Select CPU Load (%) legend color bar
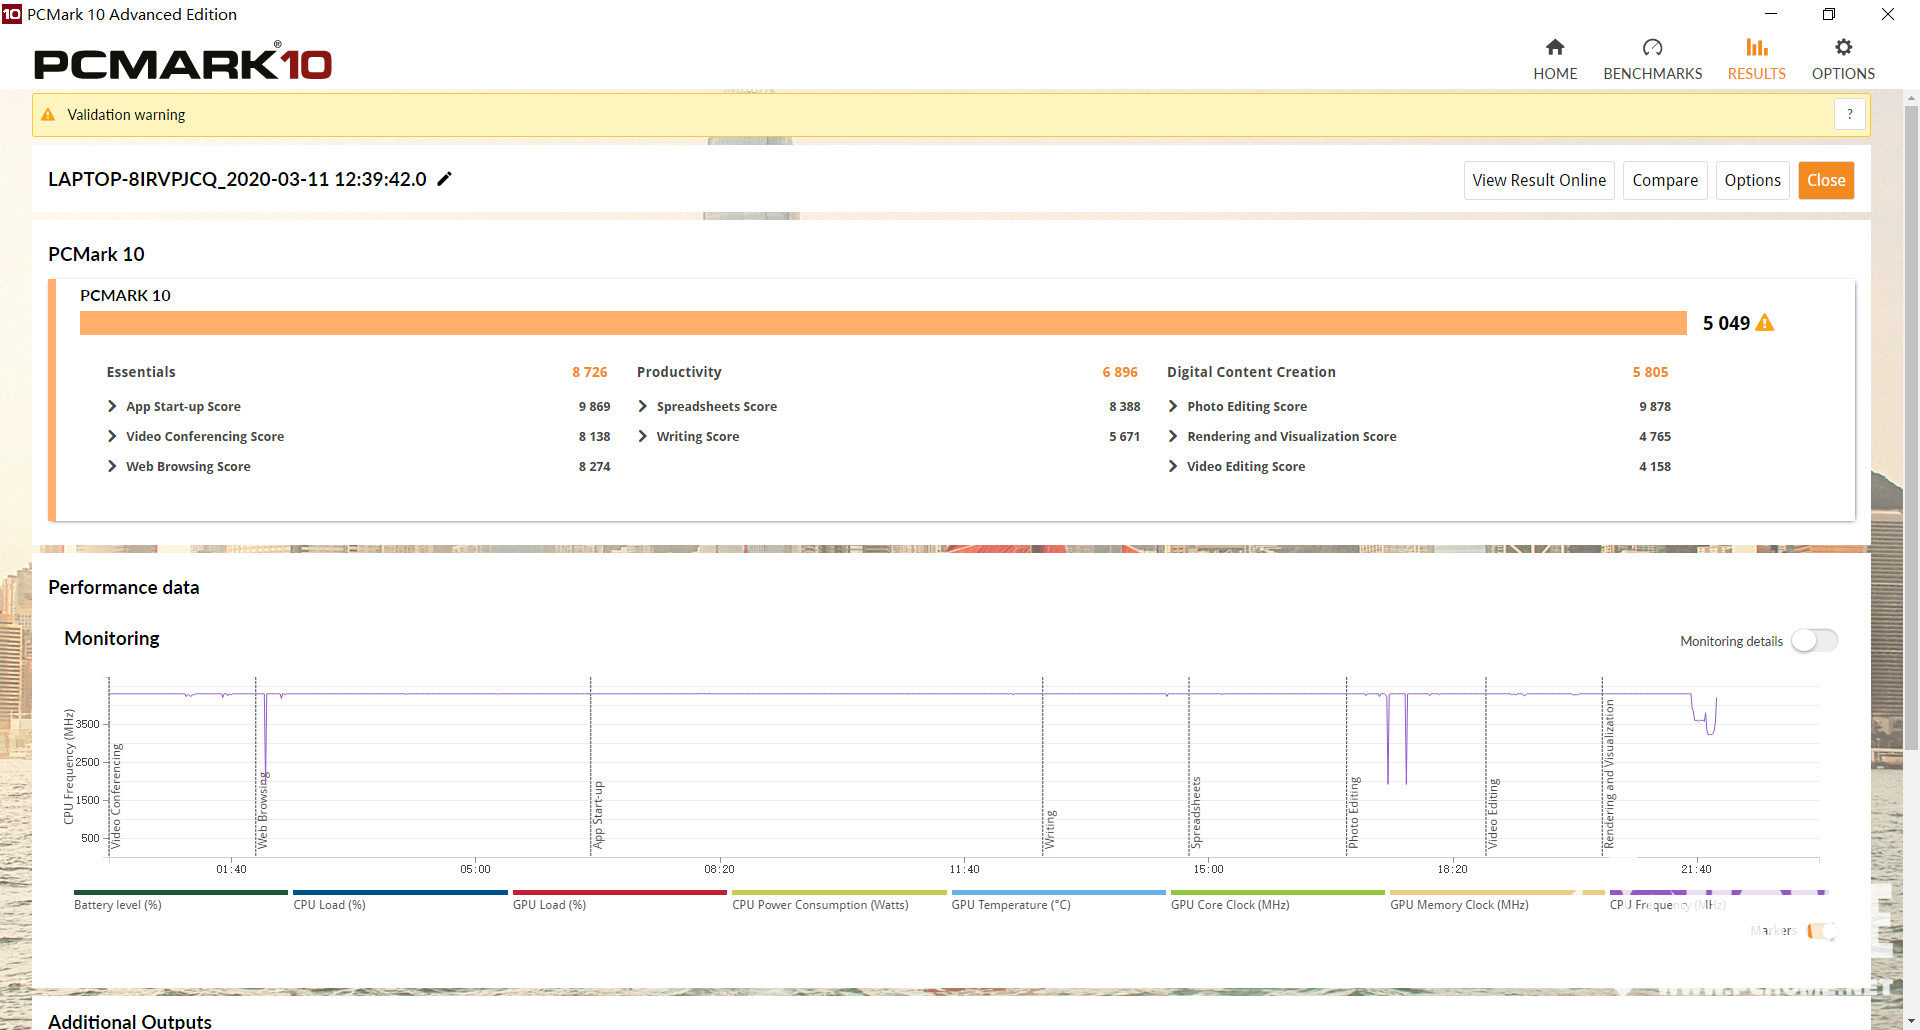This screenshot has width=1920, height=1030. (x=400, y=892)
